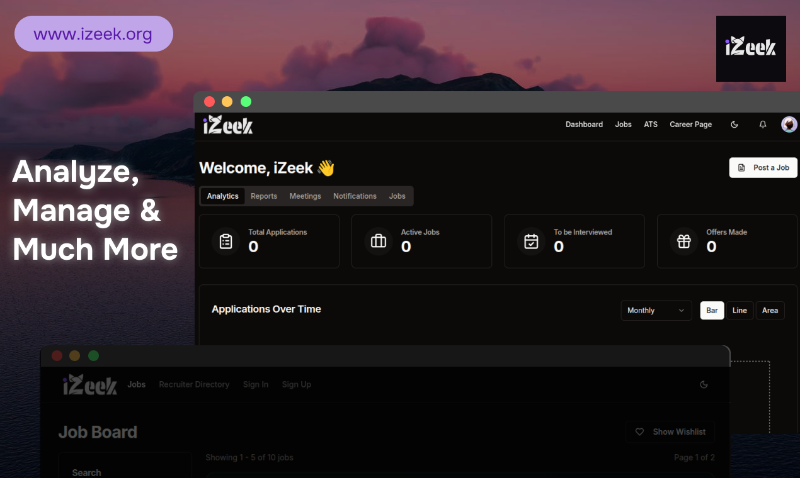The width and height of the screenshot is (800, 478).
Task: Switch chart to Bar view
Action: 712,311
